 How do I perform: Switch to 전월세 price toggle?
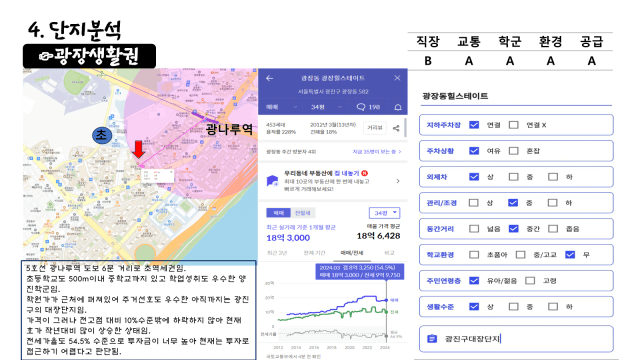[x=302, y=213]
